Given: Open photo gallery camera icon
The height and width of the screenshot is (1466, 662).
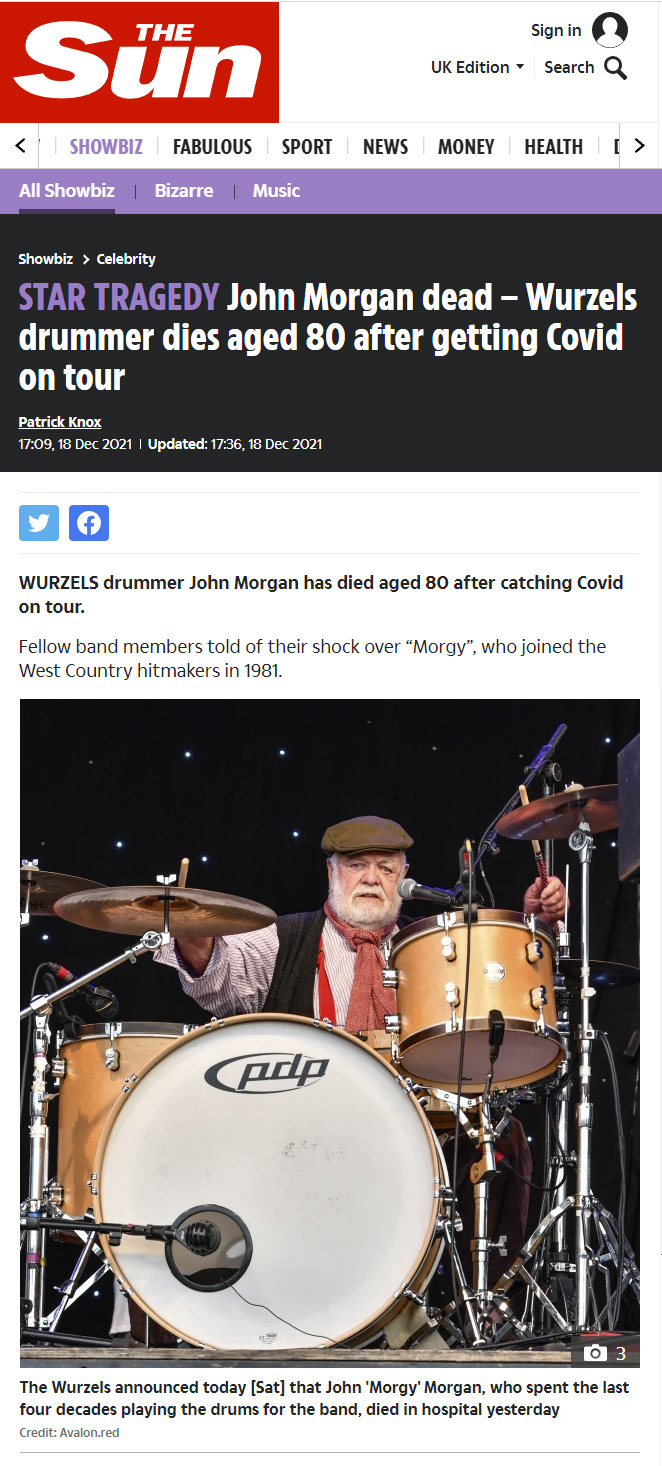Looking at the screenshot, I should 596,1353.
